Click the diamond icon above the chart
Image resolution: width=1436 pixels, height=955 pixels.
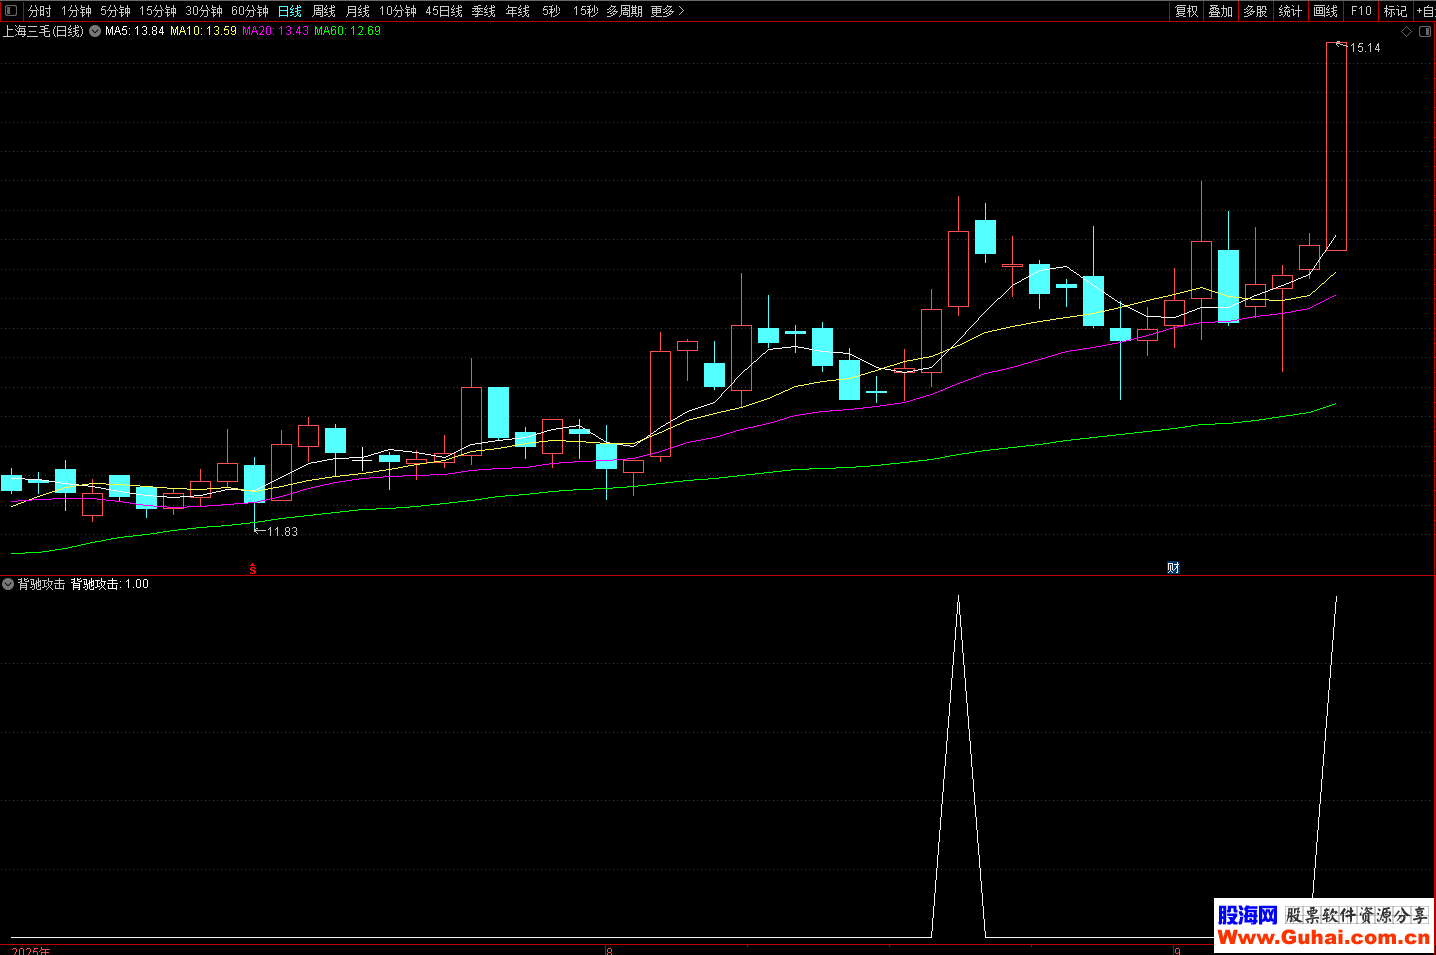tap(1407, 31)
